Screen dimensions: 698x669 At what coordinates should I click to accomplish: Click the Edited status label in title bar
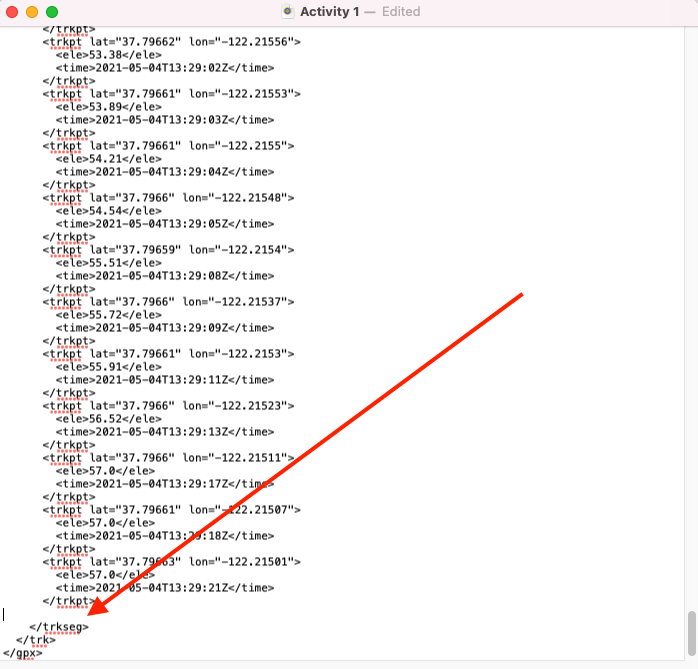(401, 12)
